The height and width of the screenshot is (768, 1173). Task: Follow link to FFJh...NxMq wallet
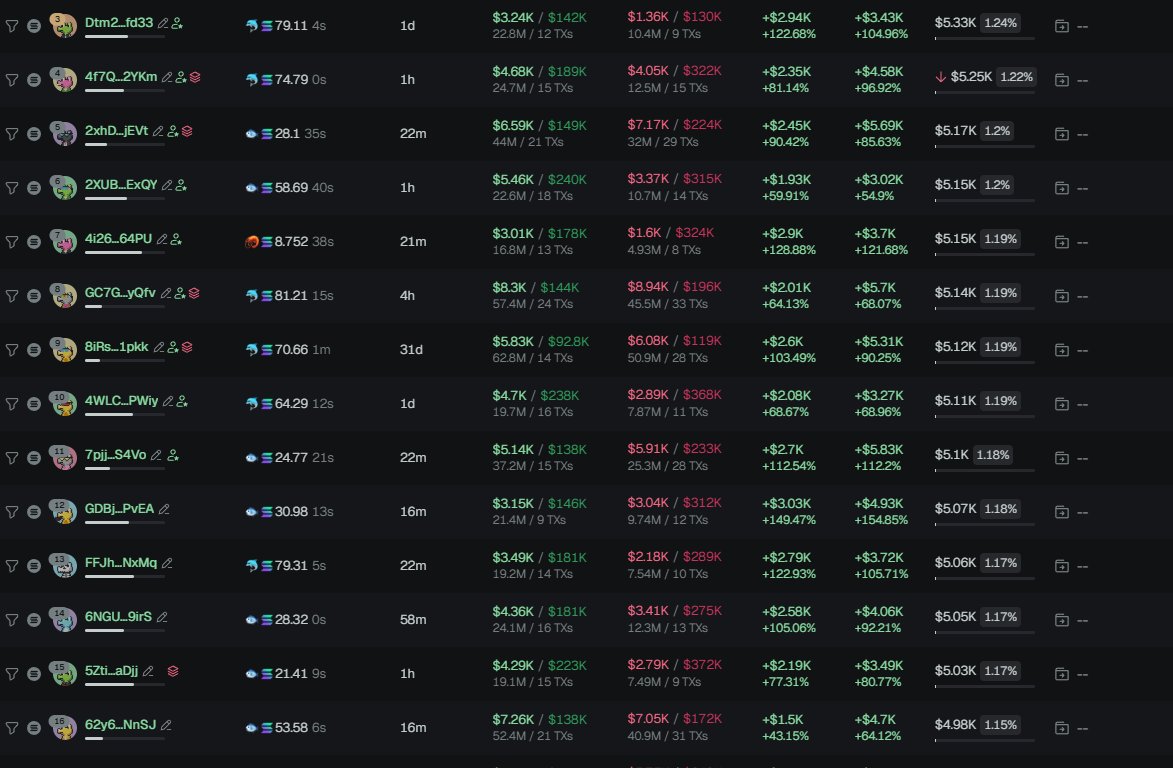[x=121, y=562]
